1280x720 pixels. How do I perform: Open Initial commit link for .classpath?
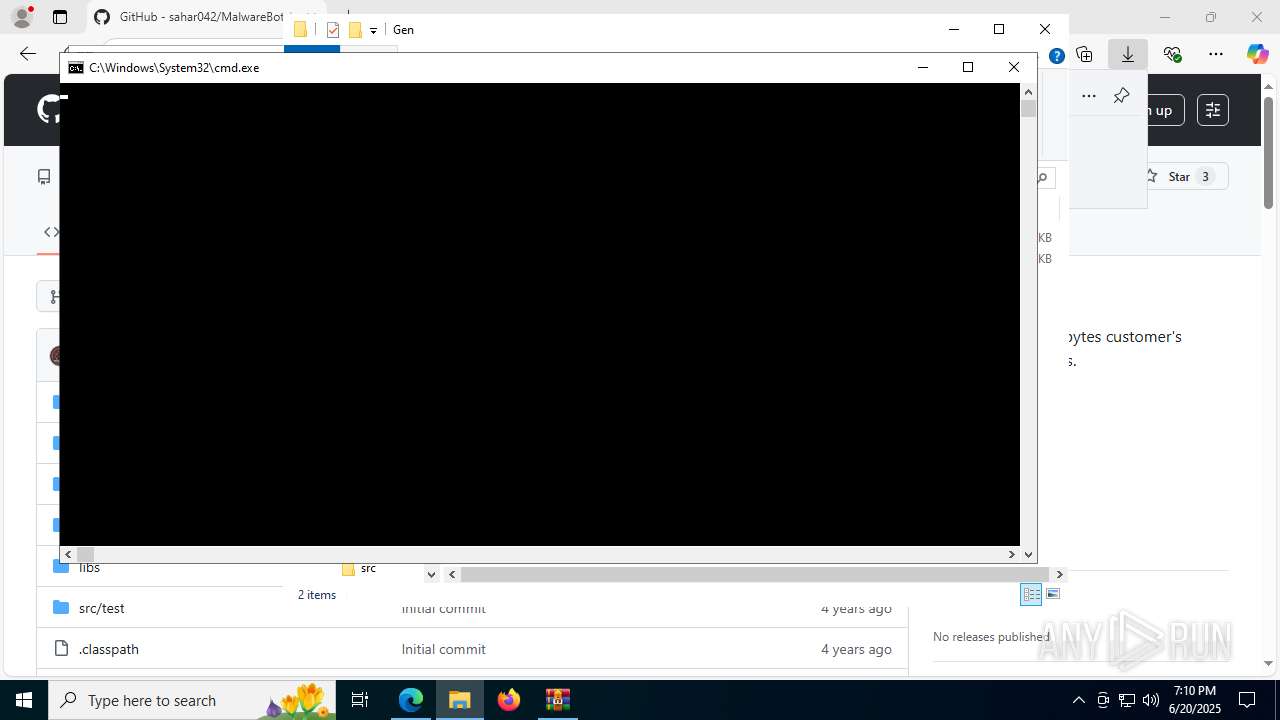(443, 649)
